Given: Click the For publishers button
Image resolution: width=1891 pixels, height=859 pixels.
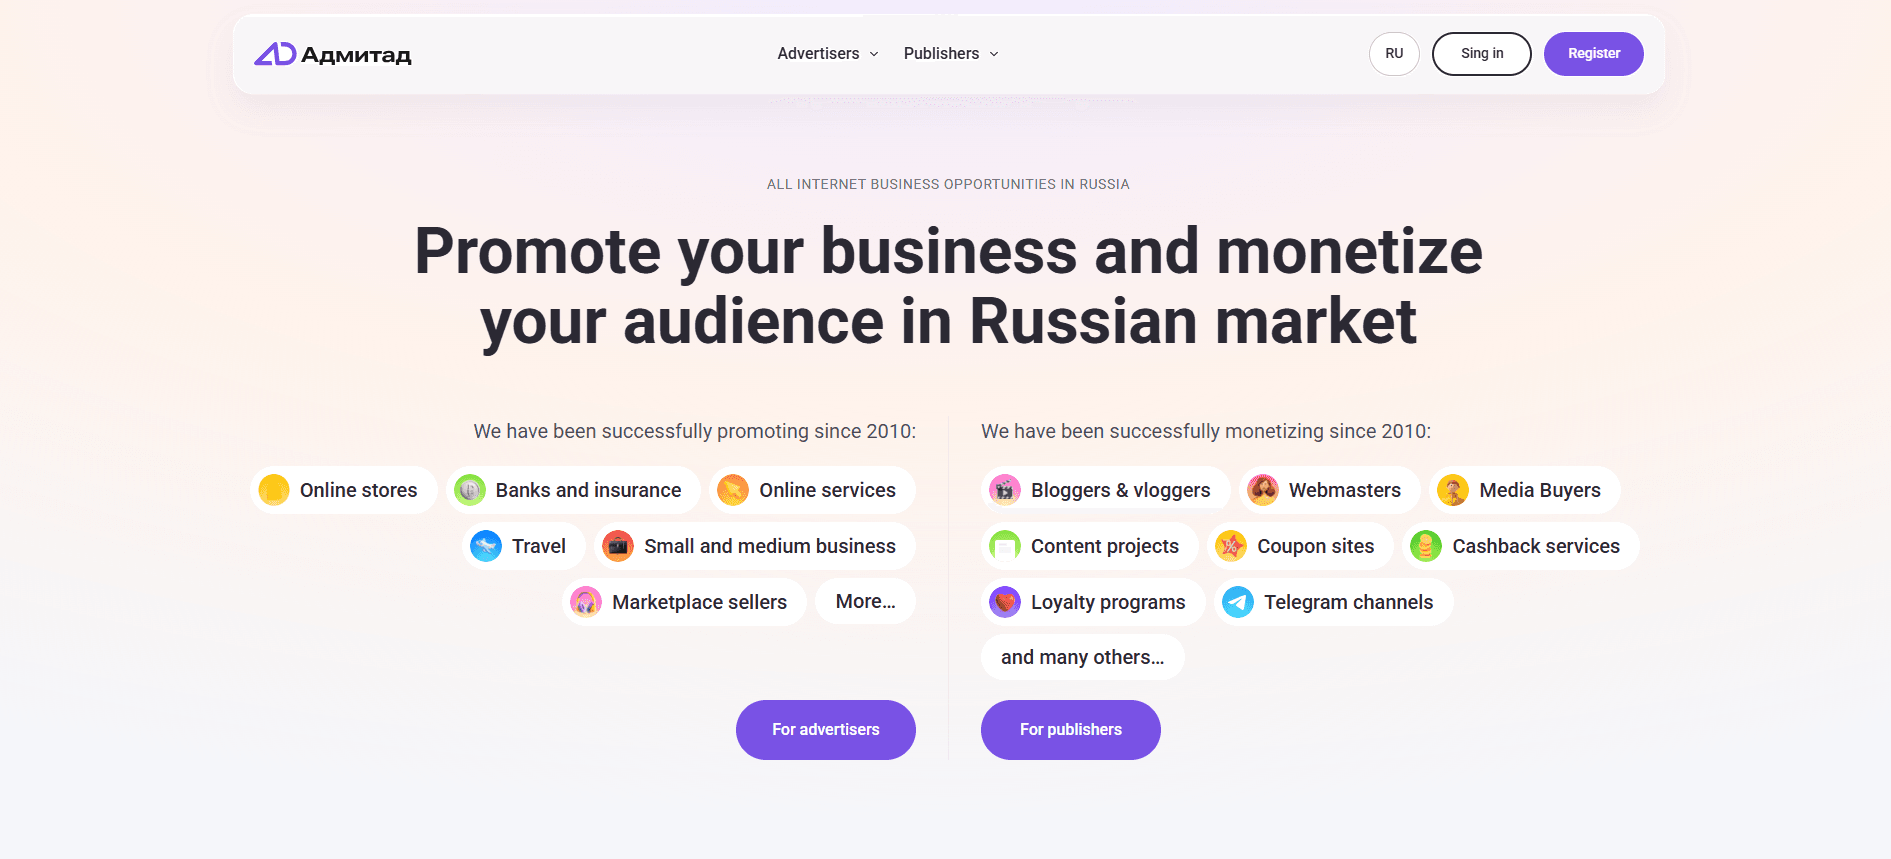Looking at the screenshot, I should [x=1071, y=730].
